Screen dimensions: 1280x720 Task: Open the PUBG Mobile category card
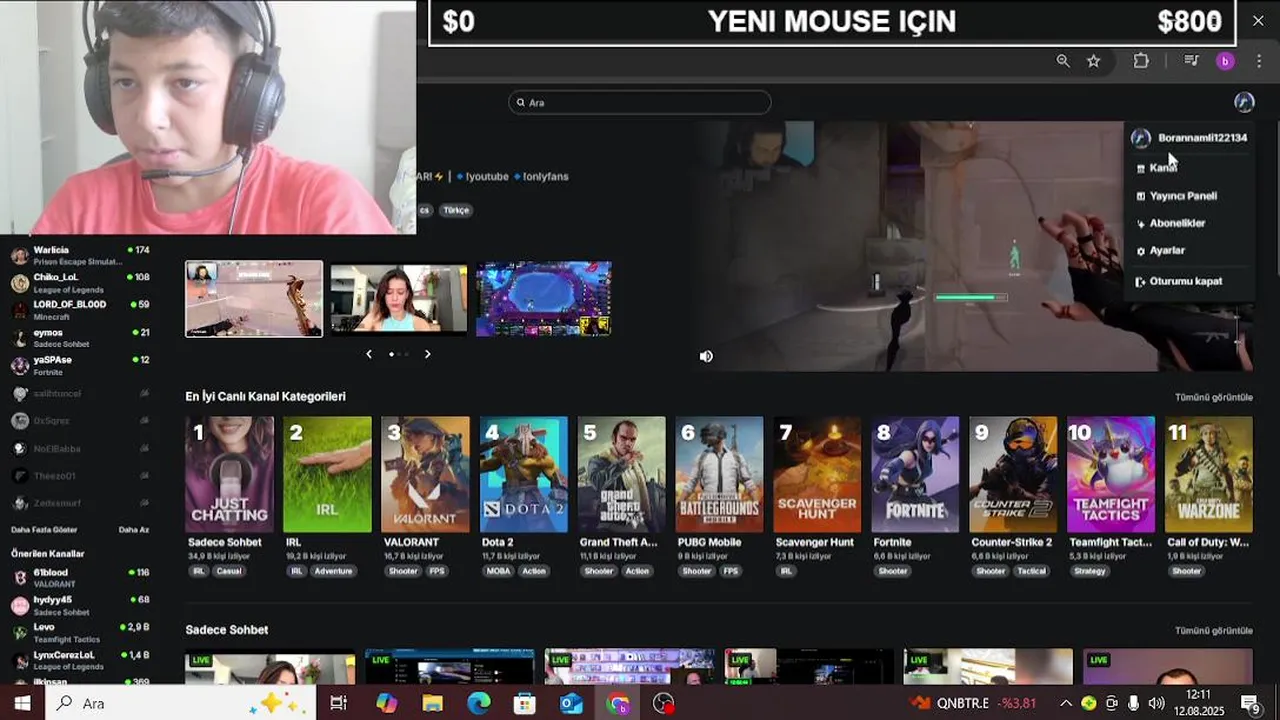pyautogui.click(x=720, y=474)
